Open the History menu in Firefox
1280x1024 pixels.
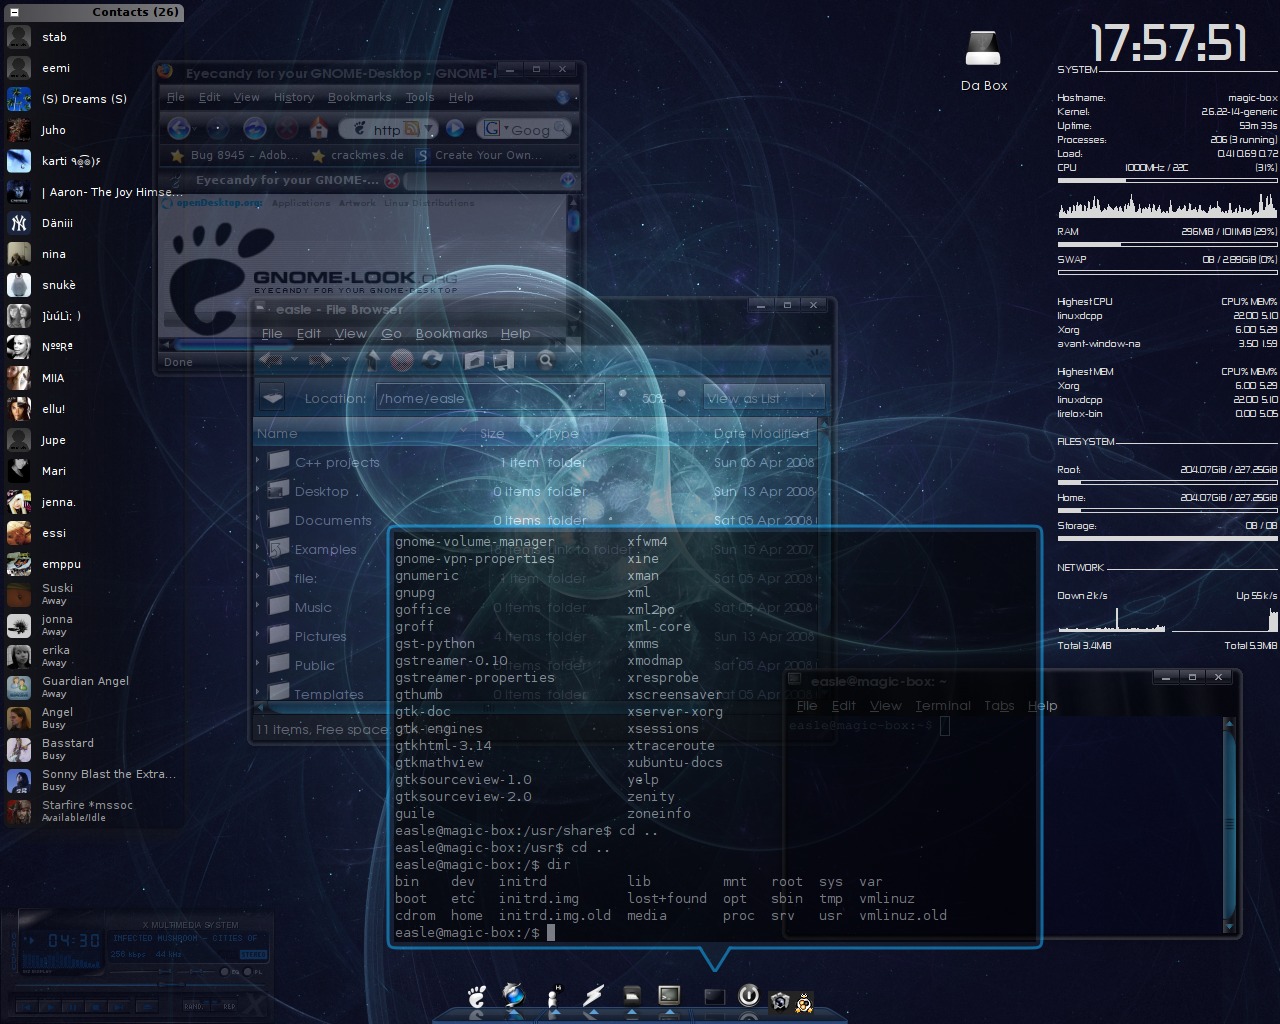[x=293, y=97]
